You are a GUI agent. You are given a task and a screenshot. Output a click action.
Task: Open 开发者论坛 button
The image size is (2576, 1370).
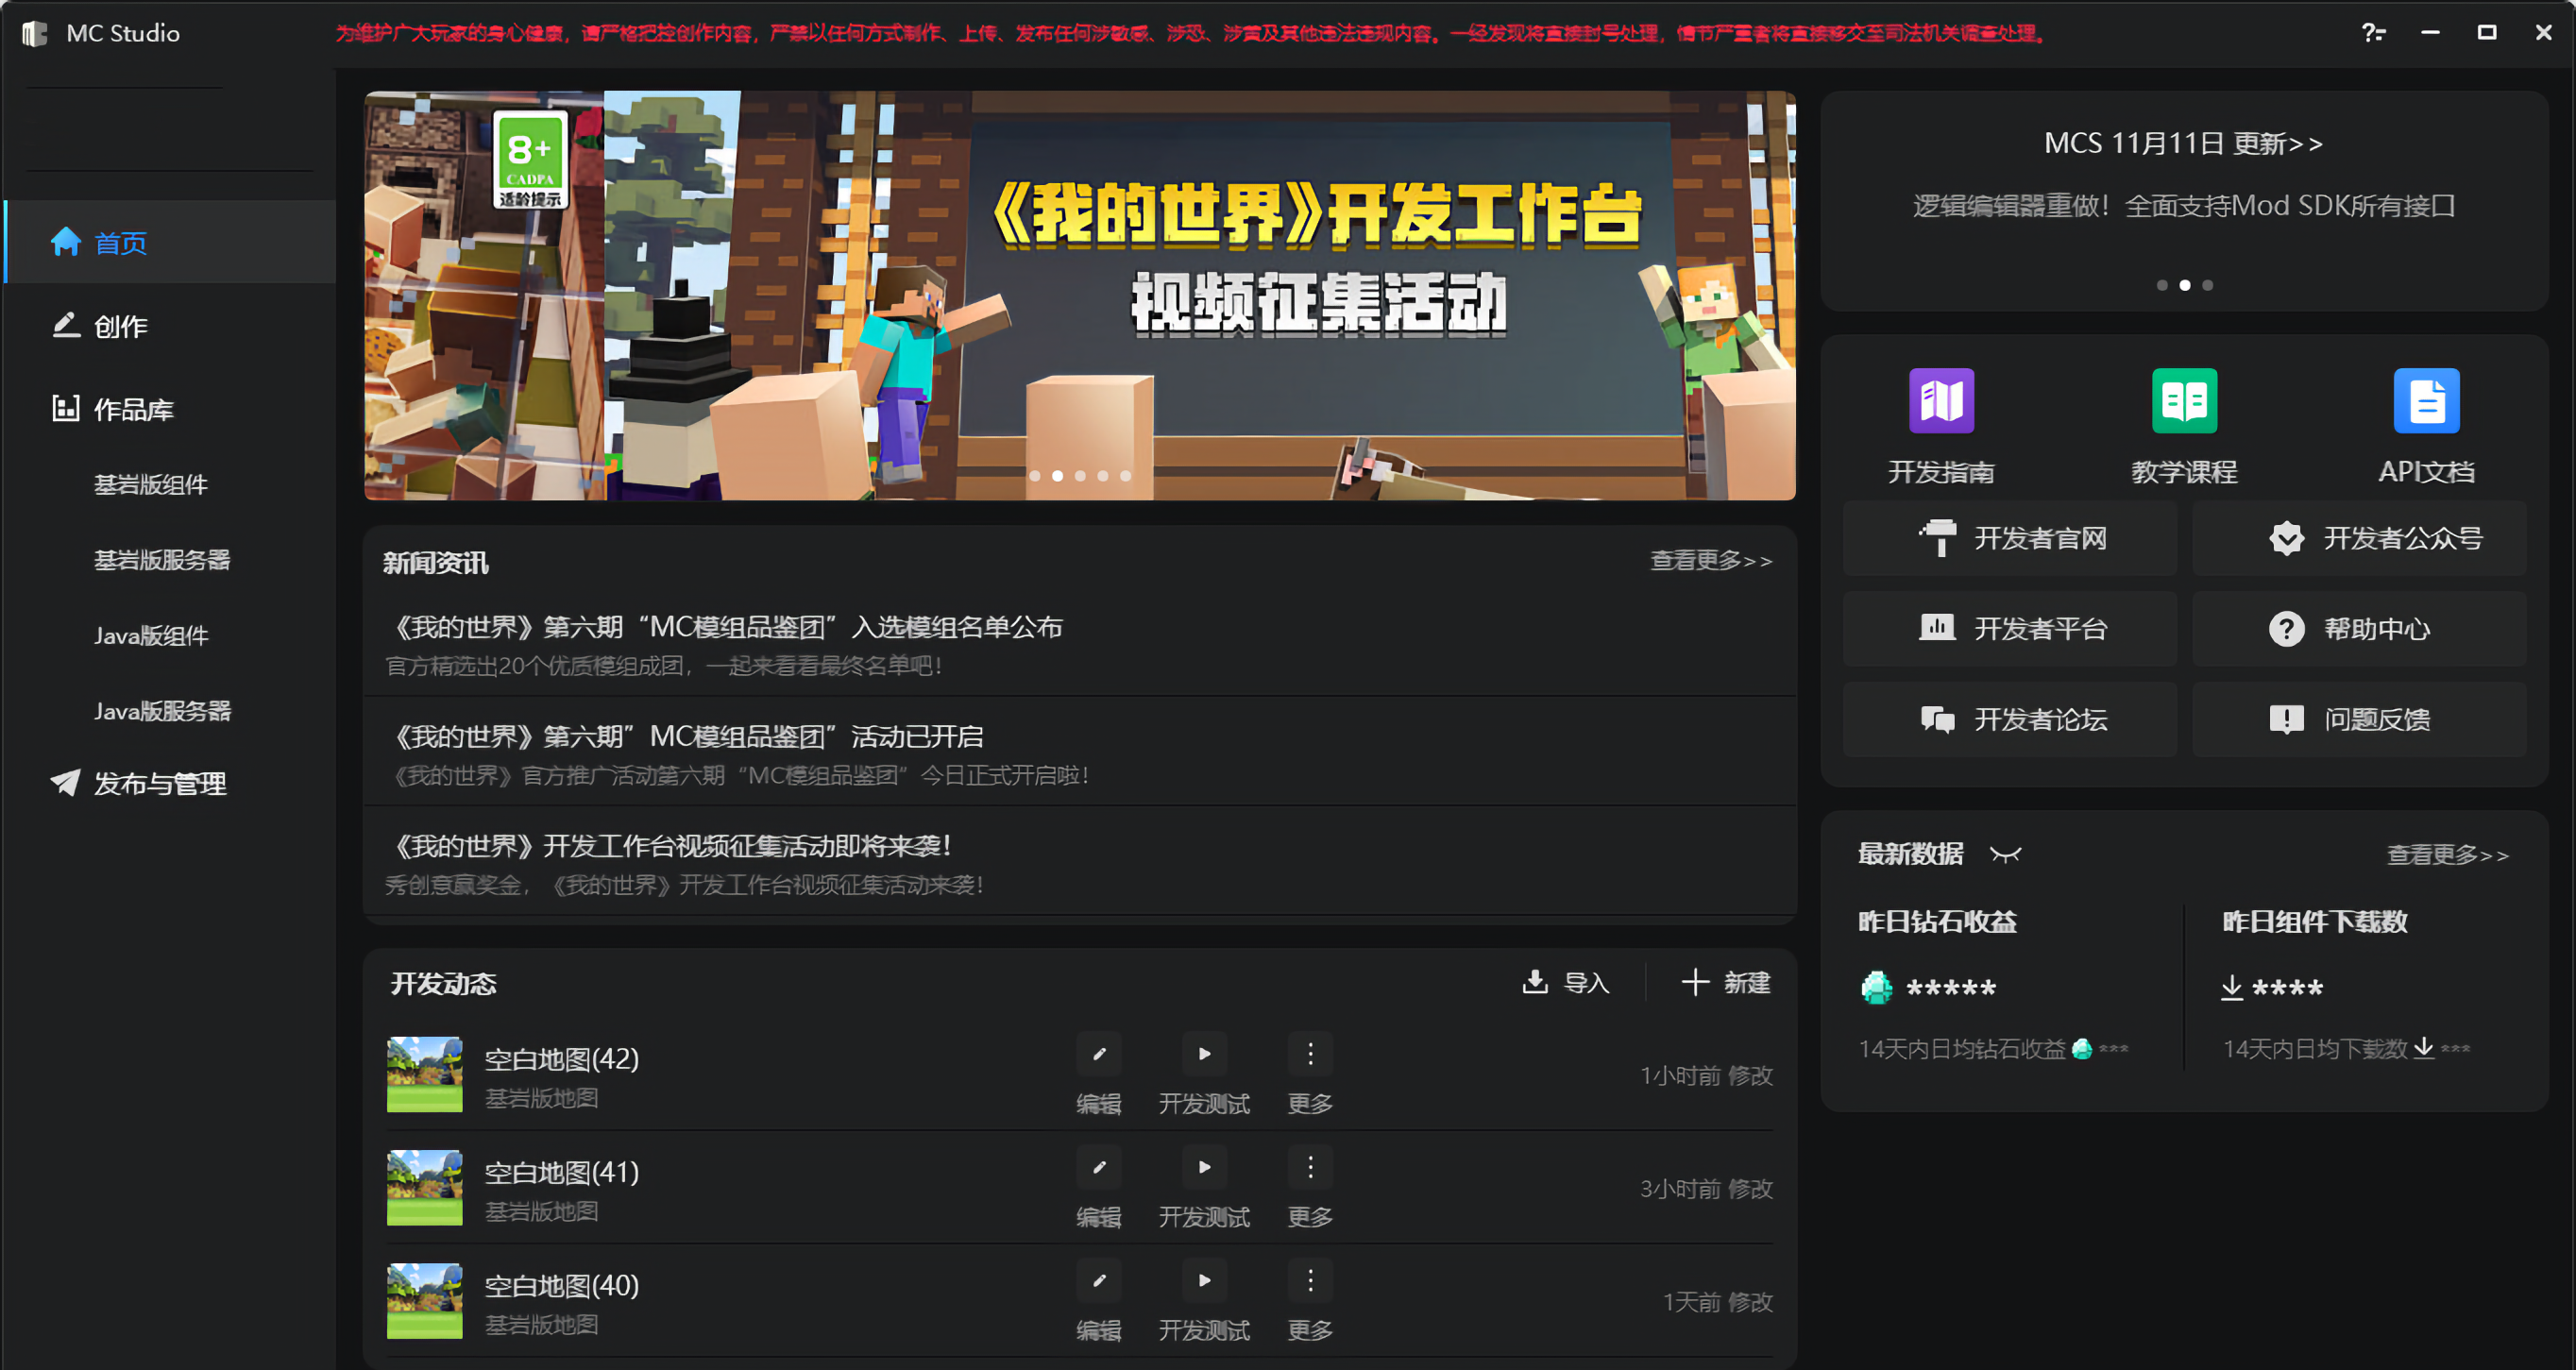tap(2010, 719)
